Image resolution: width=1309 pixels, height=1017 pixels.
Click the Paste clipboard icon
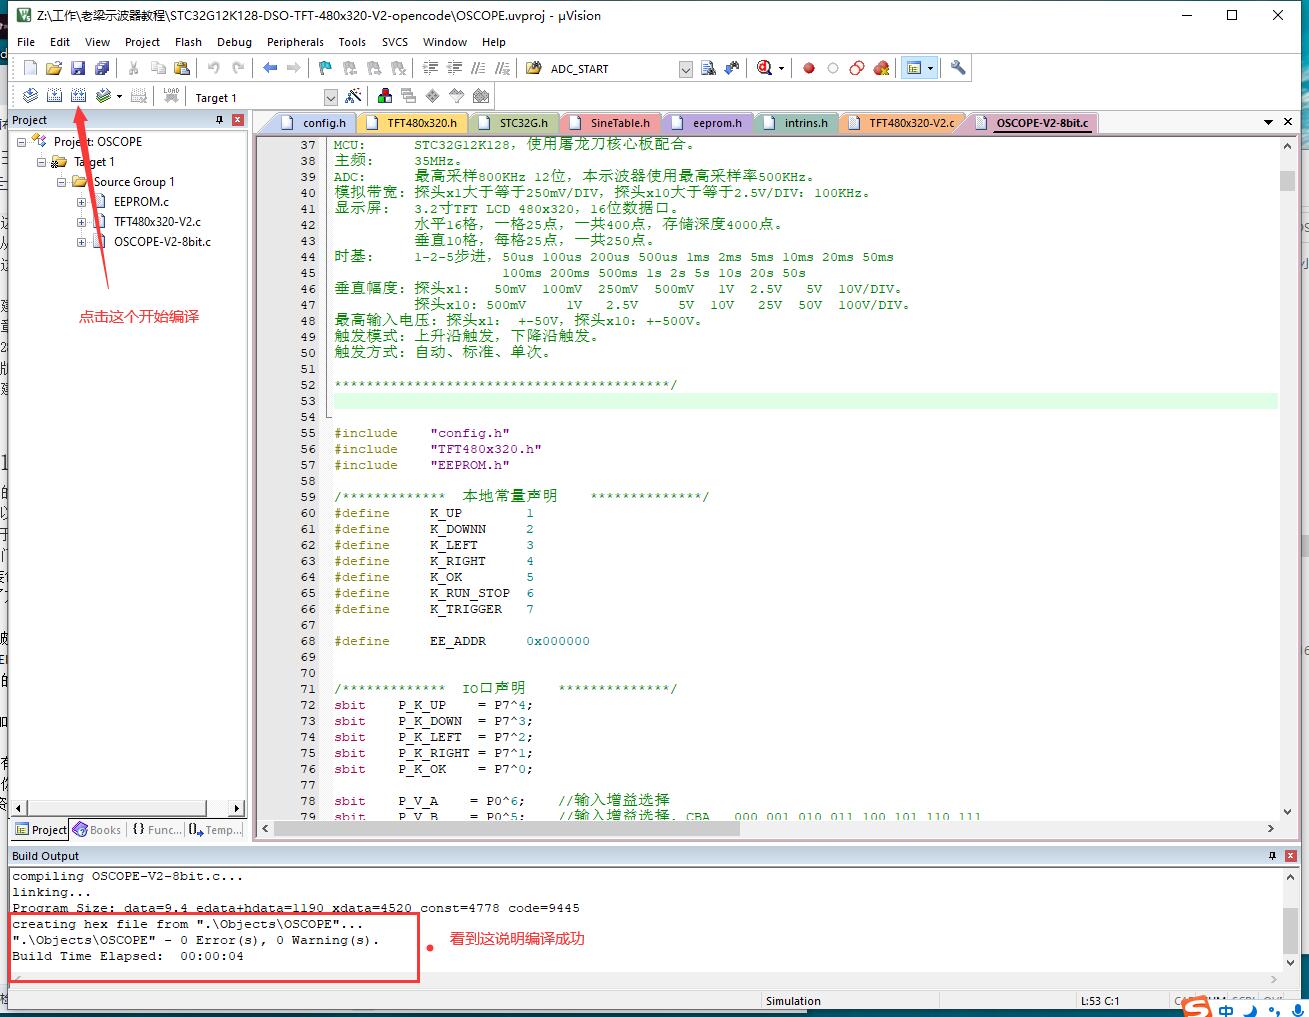(x=182, y=68)
